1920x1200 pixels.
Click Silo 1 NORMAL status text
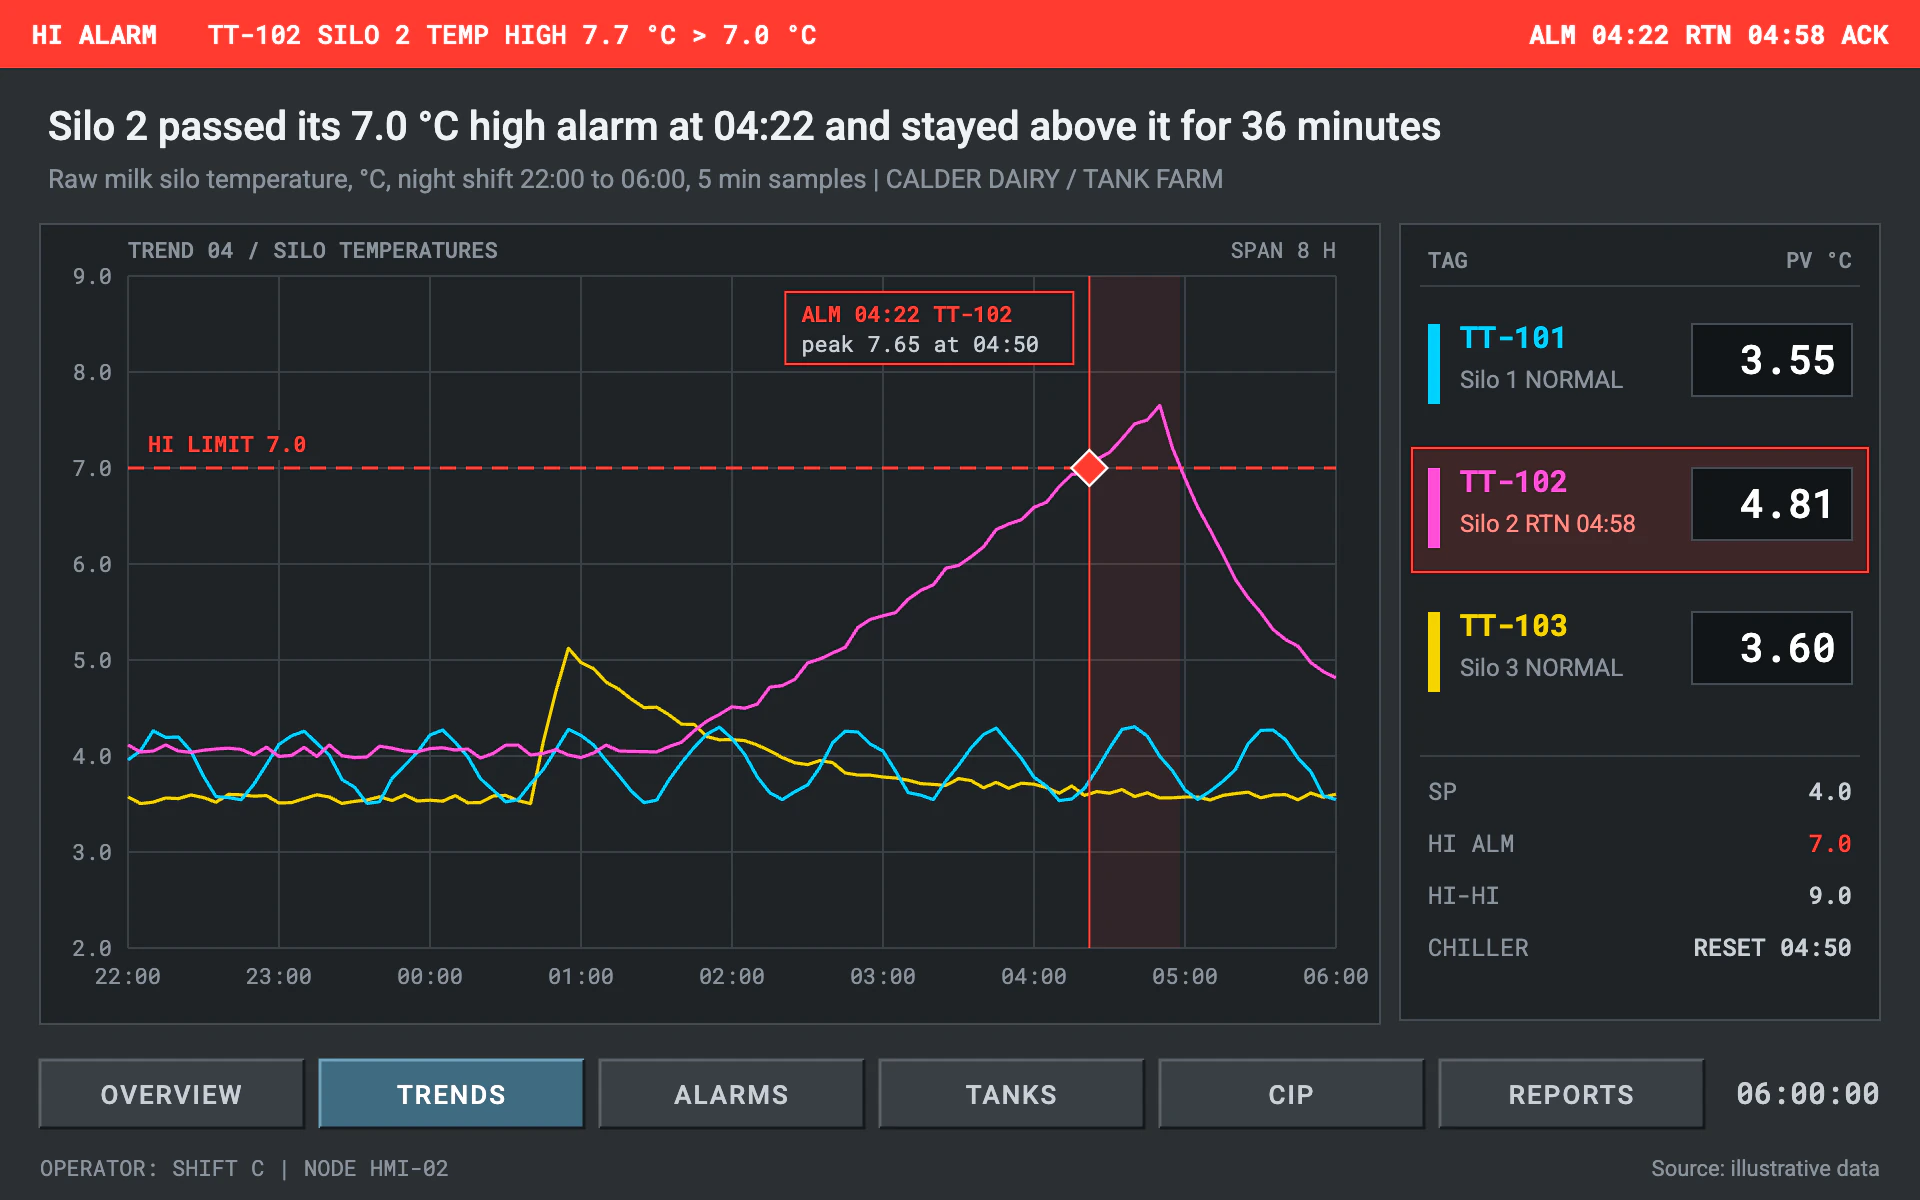[1541, 380]
